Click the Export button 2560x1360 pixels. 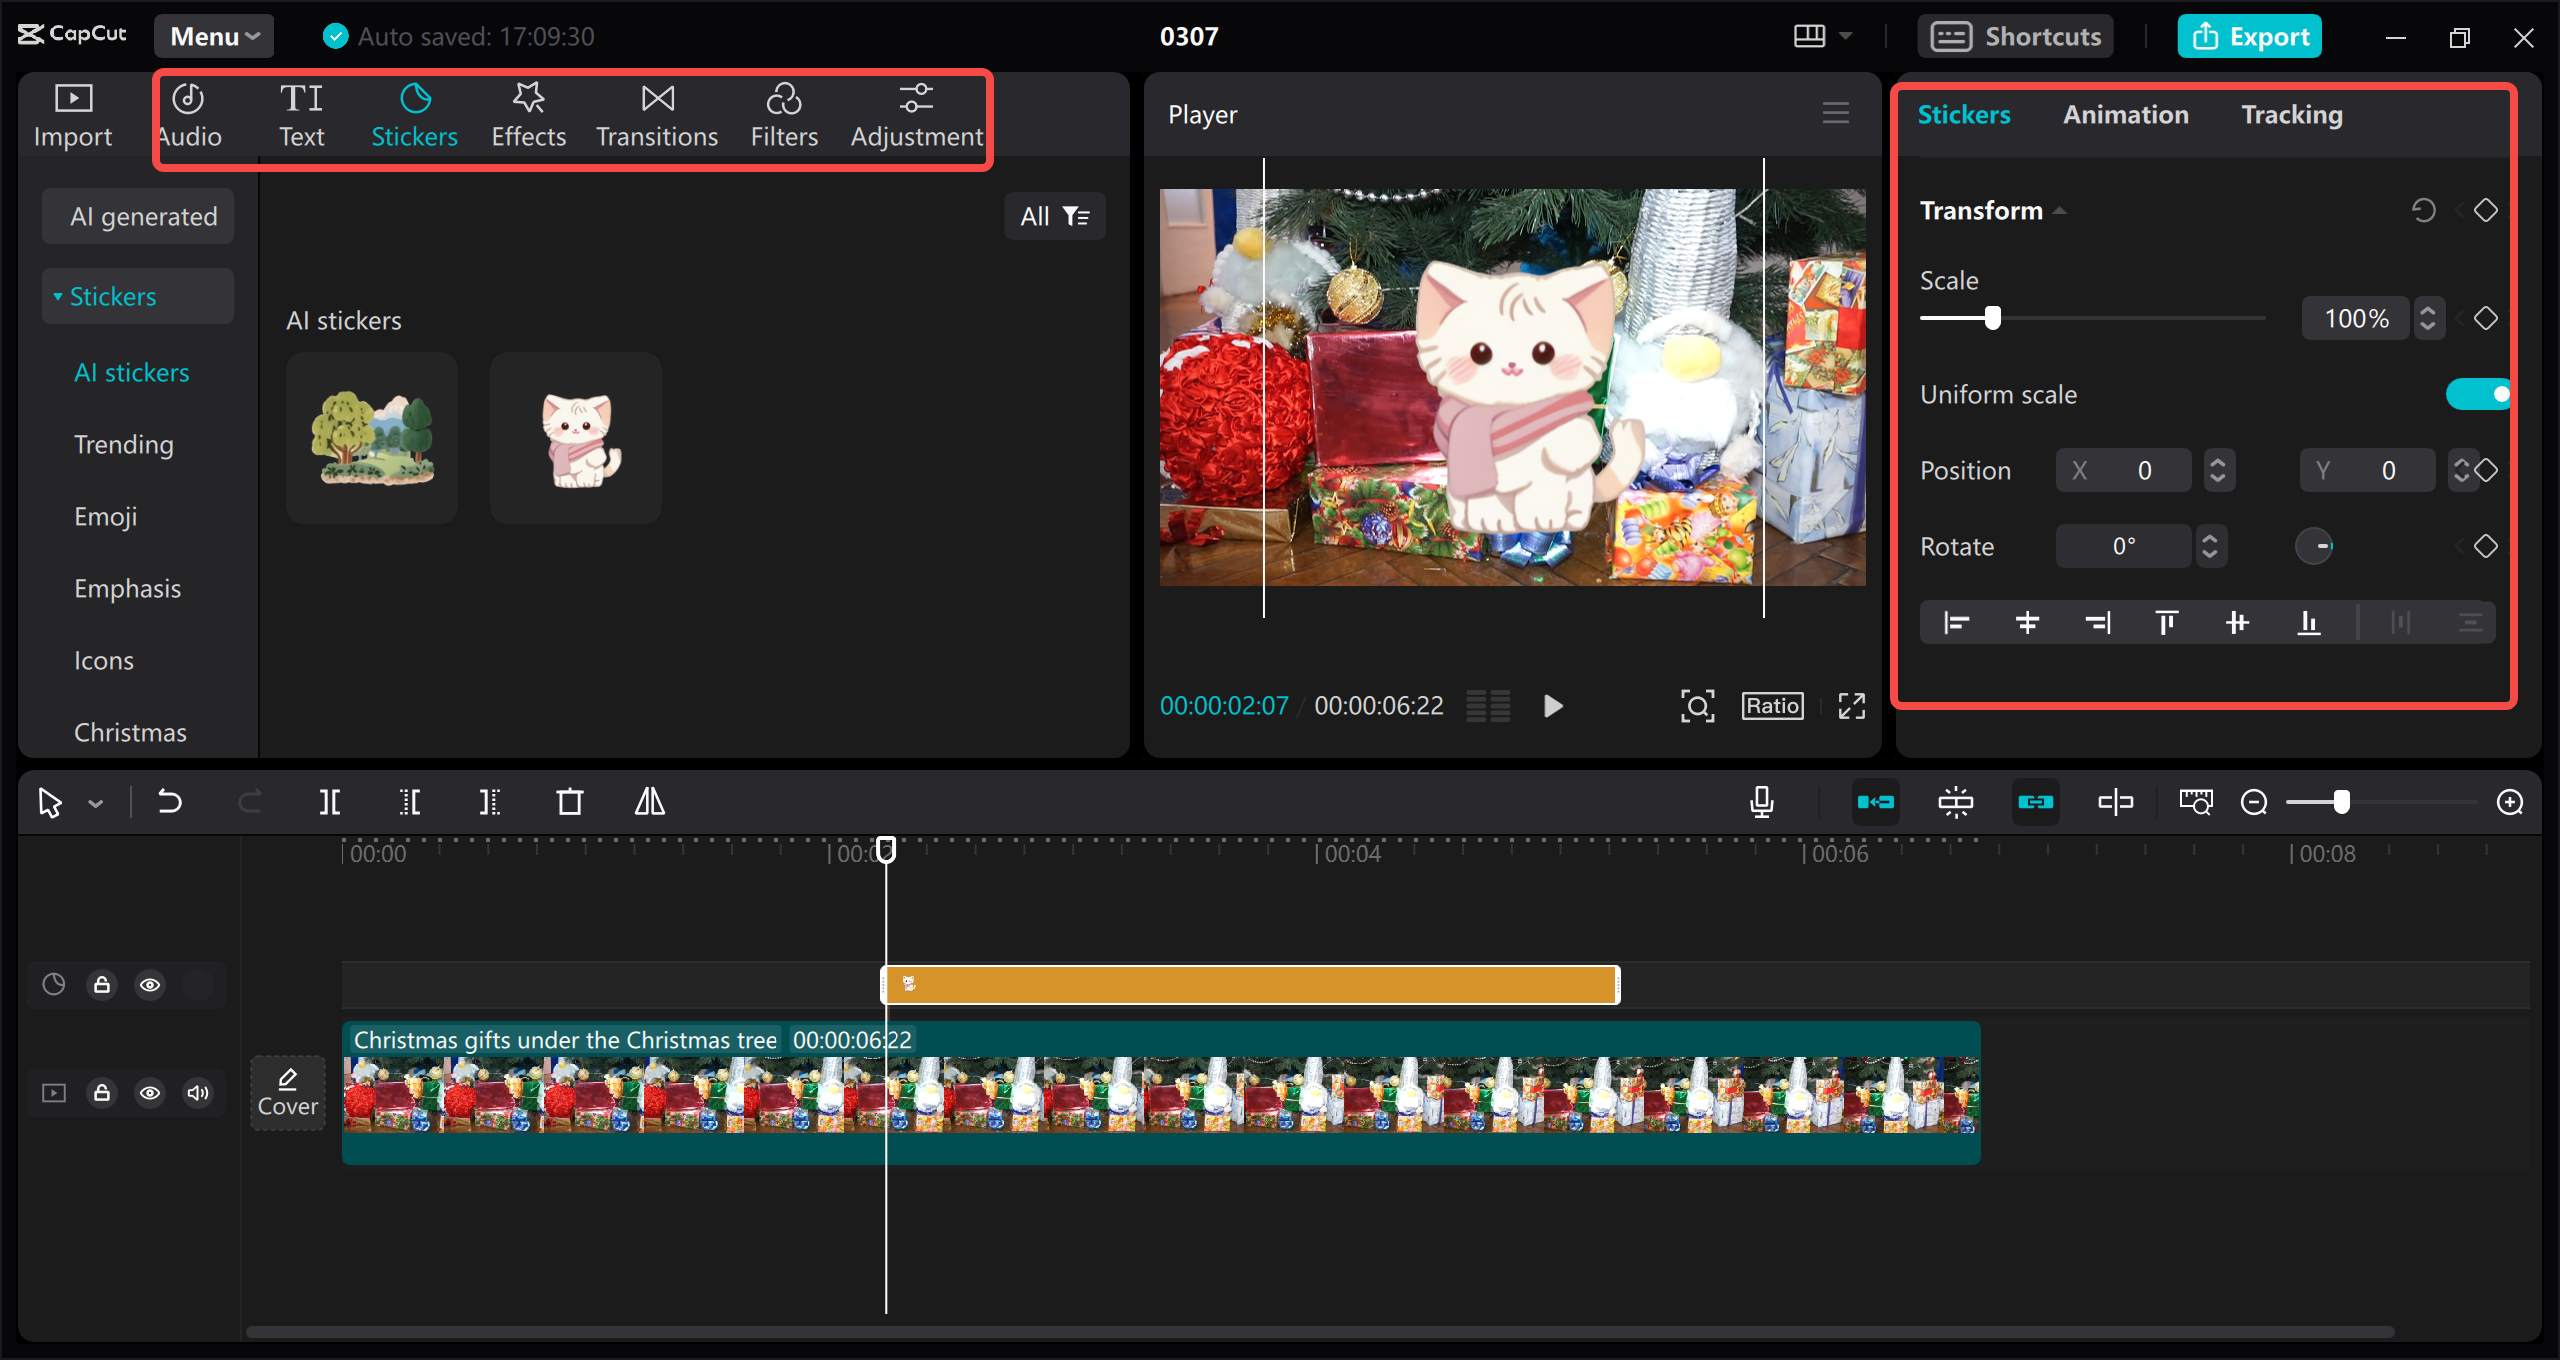pyautogui.click(x=2249, y=35)
